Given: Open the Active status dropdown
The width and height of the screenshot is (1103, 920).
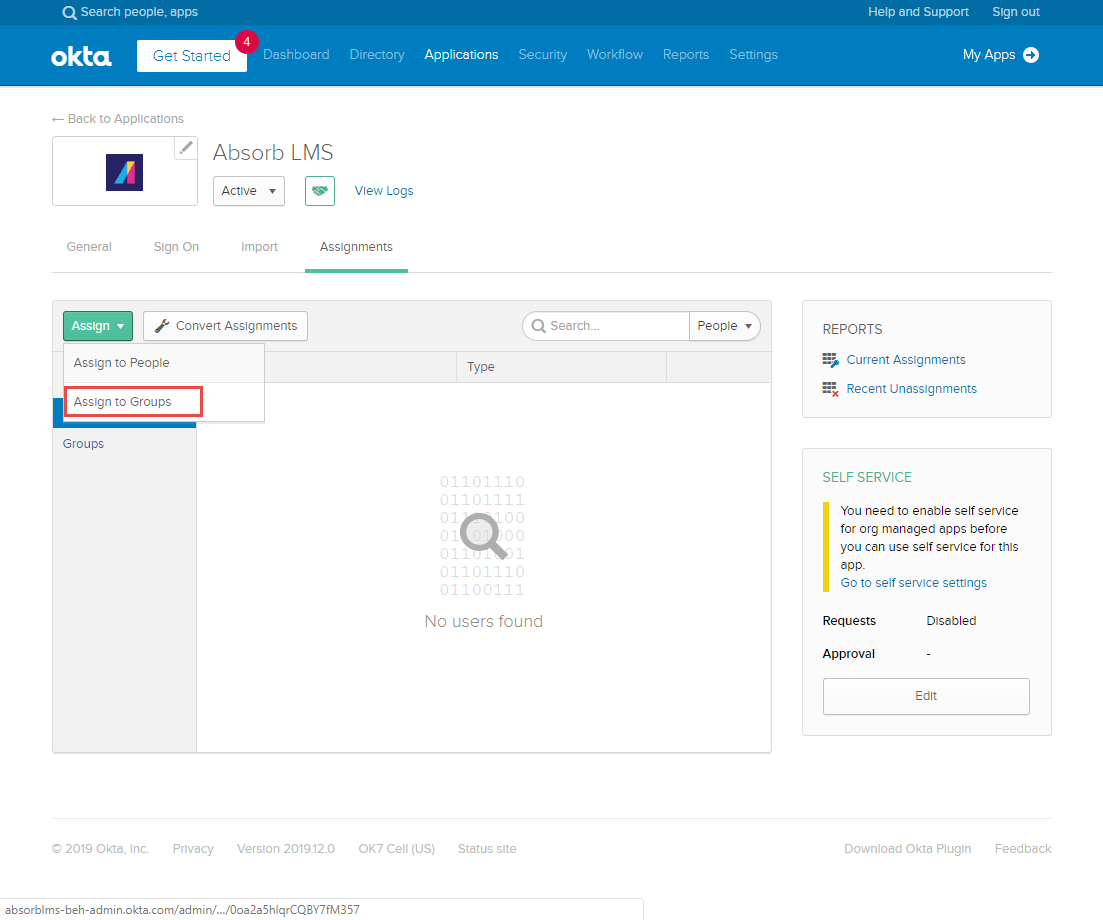Looking at the screenshot, I should pos(249,191).
